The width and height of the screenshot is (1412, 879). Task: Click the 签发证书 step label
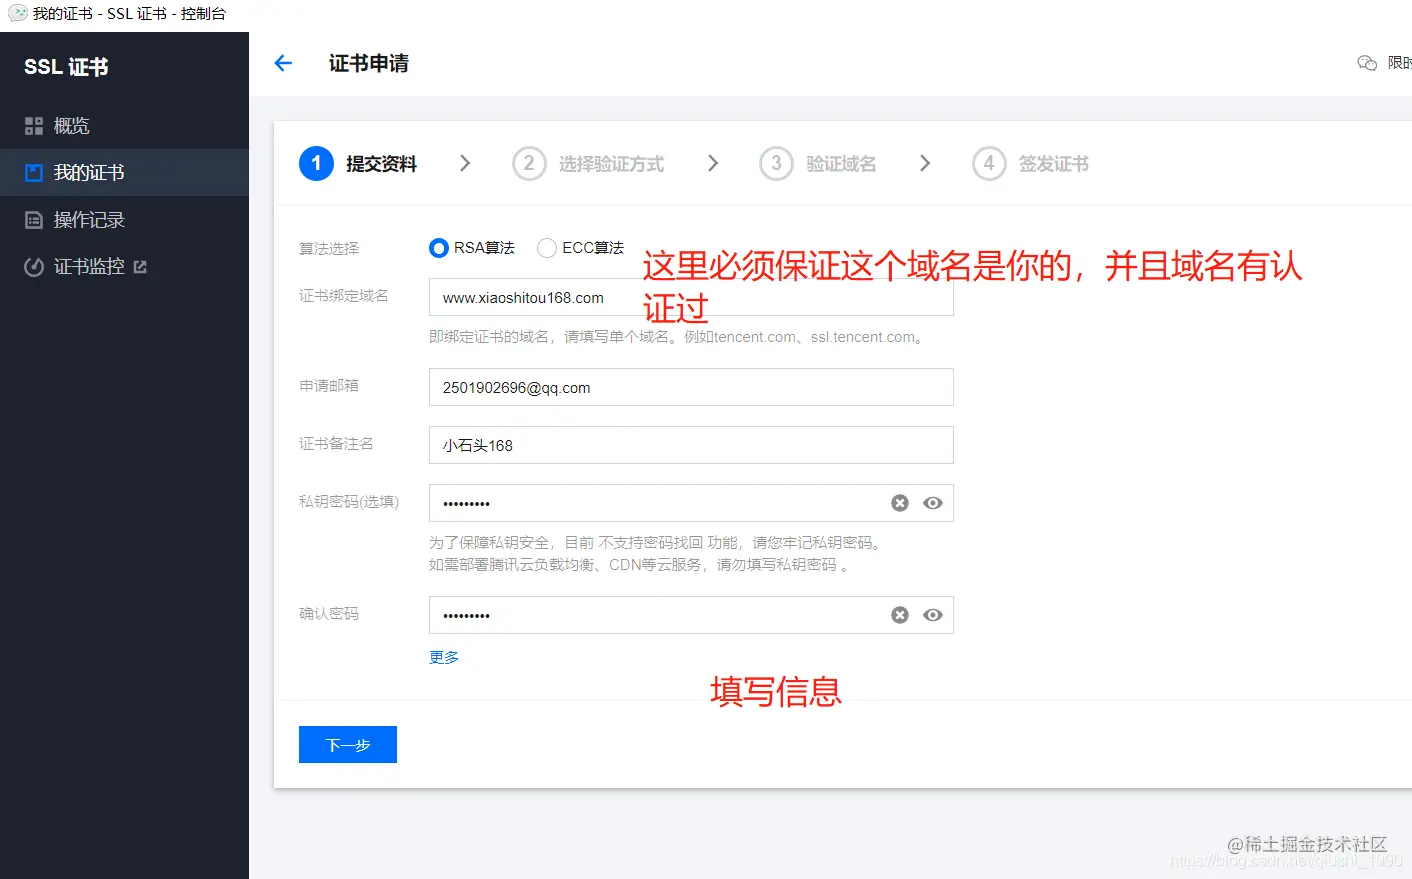click(x=1054, y=164)
